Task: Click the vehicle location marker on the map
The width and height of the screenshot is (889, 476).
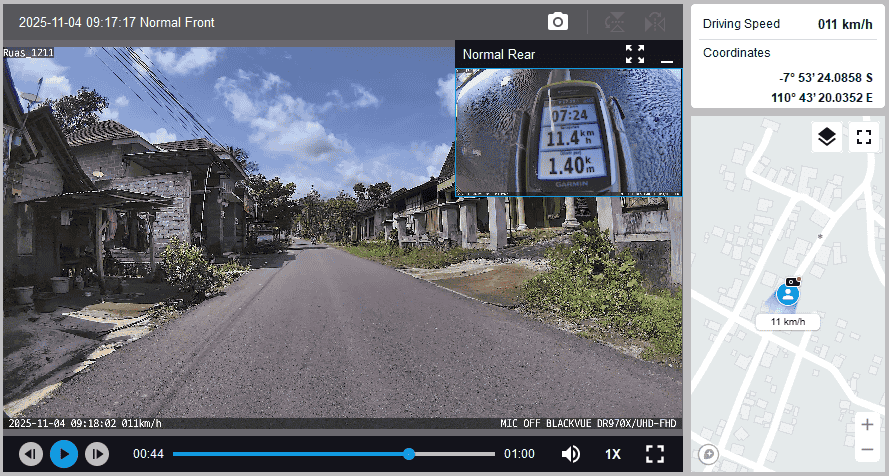Action: pos(788,294)
